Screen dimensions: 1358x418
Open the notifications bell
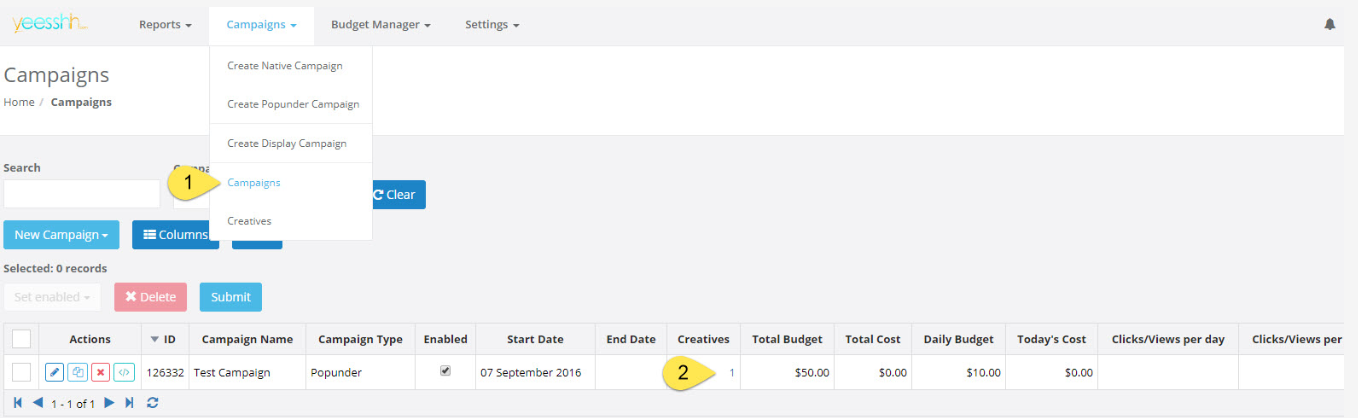pos(1329,24)
